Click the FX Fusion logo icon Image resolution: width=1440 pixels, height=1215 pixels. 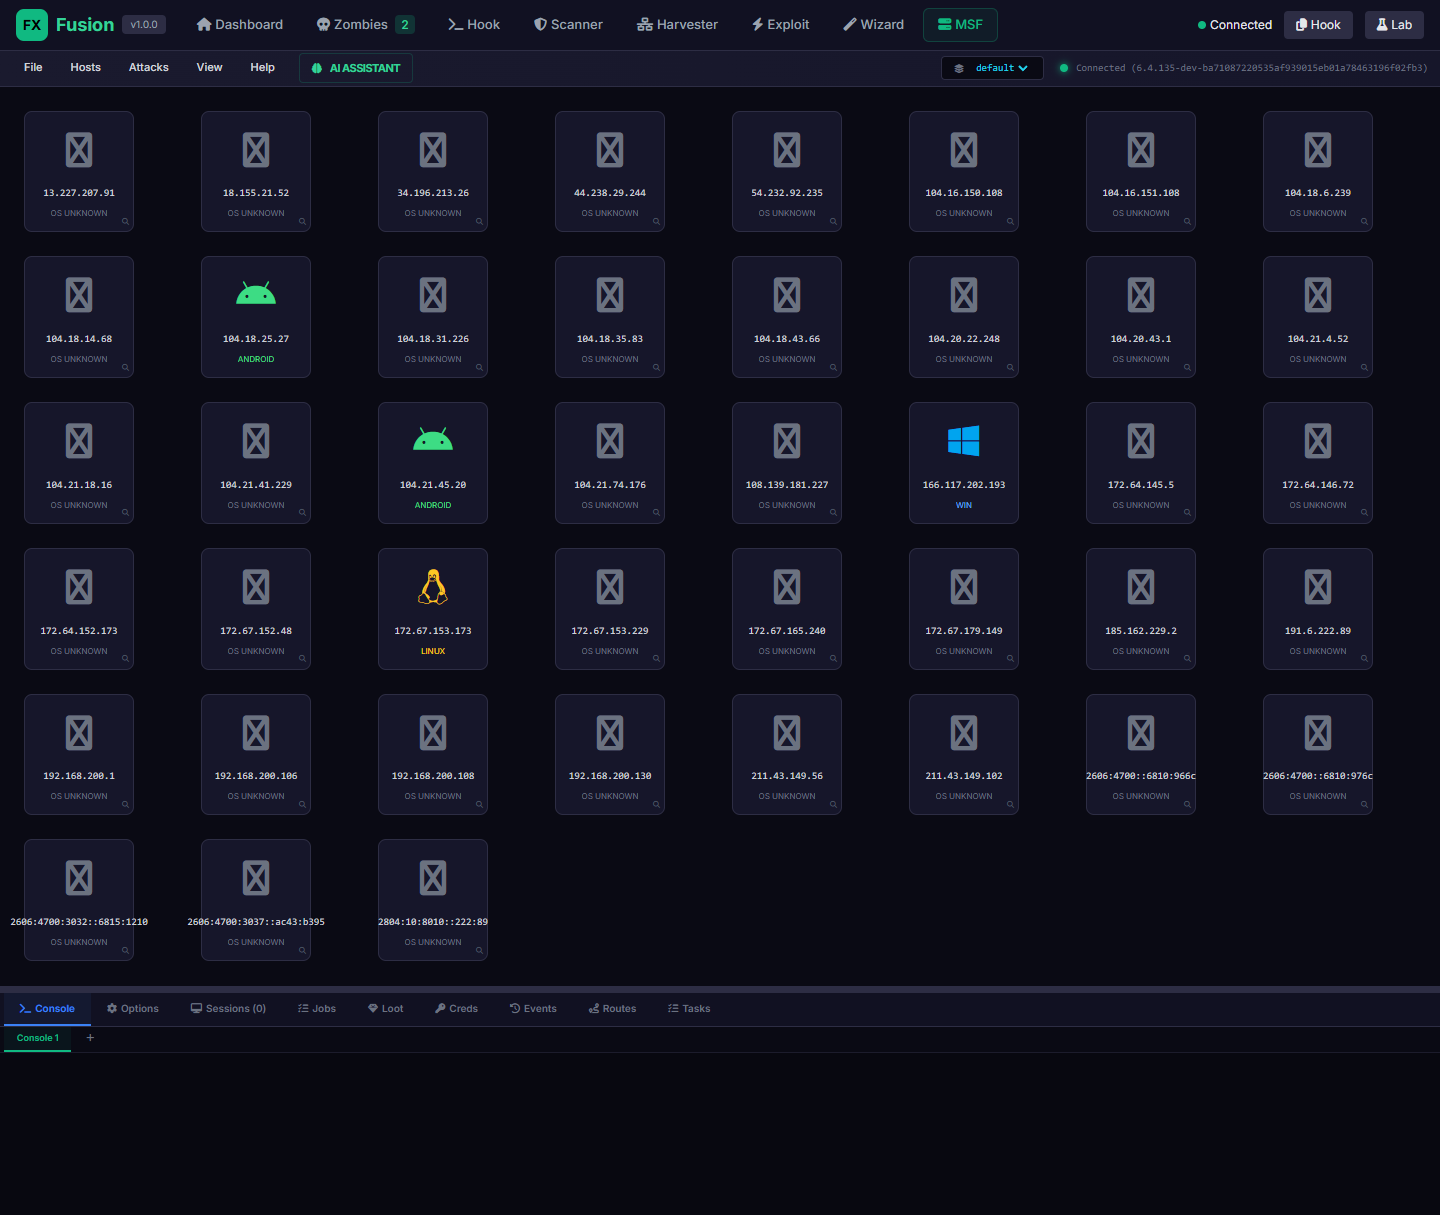[32, 25]
